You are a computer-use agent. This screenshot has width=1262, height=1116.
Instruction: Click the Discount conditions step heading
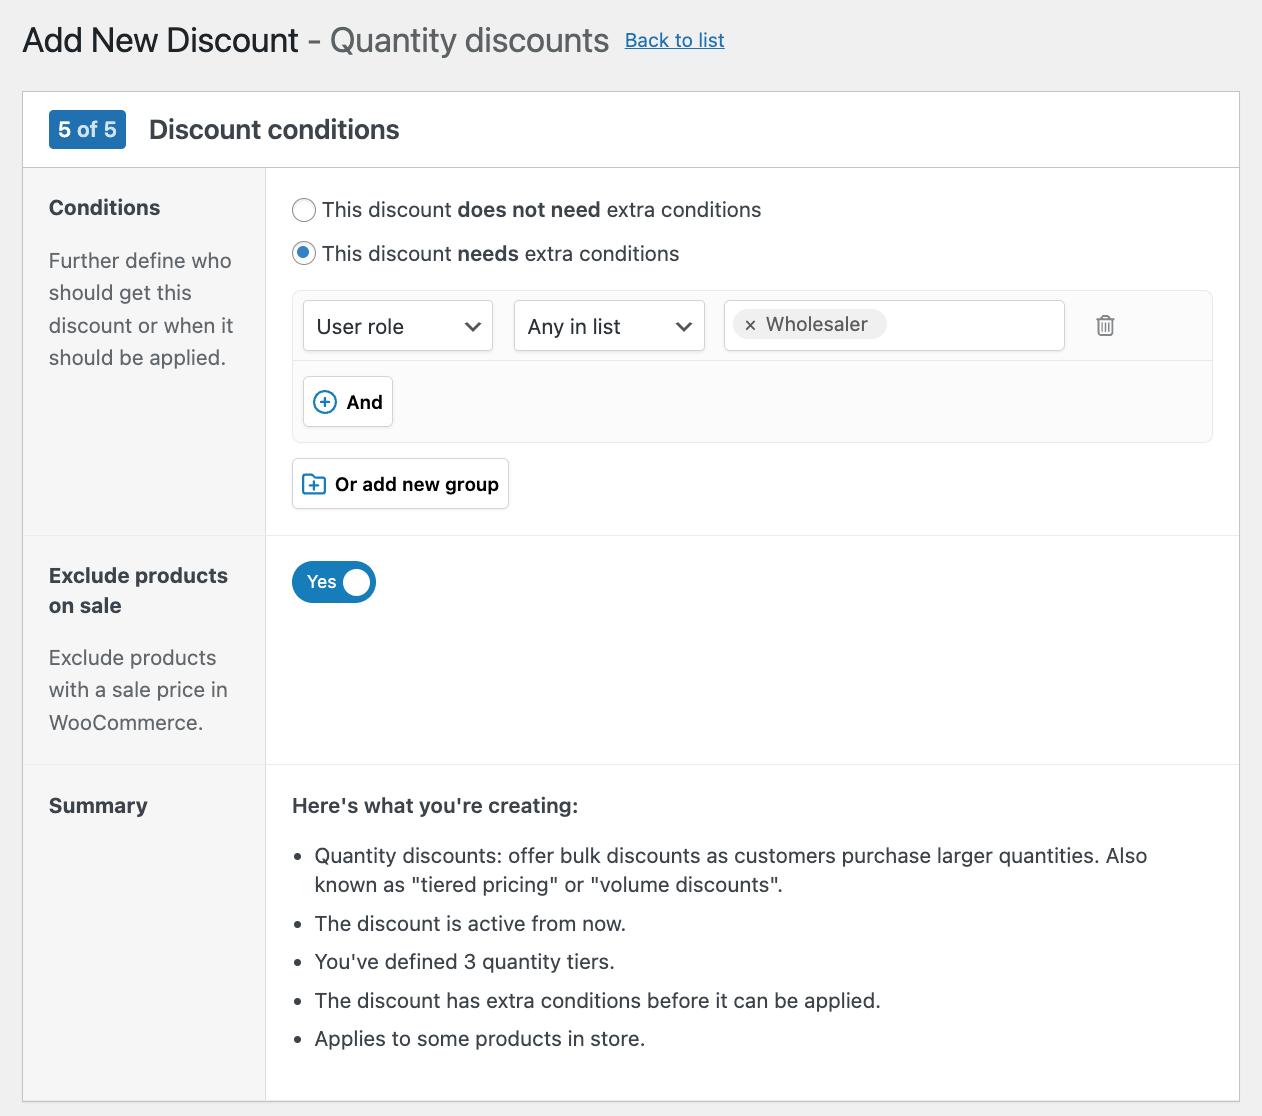coord(274,130)
